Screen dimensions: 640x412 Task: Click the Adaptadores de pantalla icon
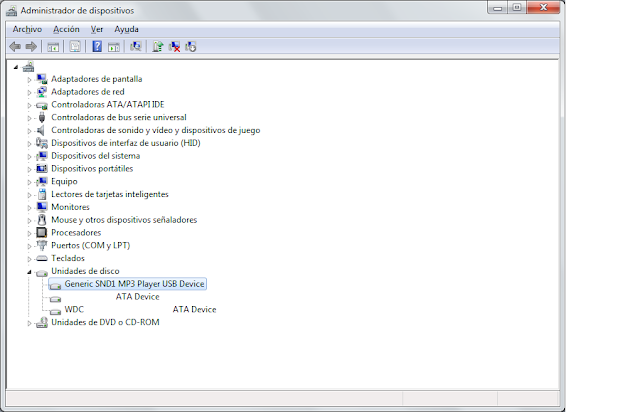(42, 79)
